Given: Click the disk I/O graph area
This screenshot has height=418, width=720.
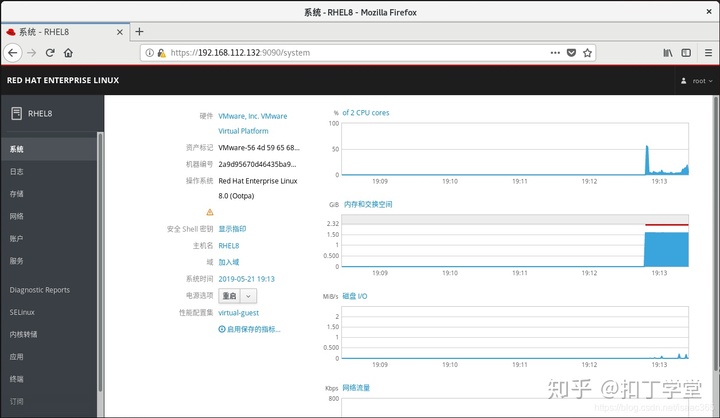Looking at the screenshot, I should (515, 333).
